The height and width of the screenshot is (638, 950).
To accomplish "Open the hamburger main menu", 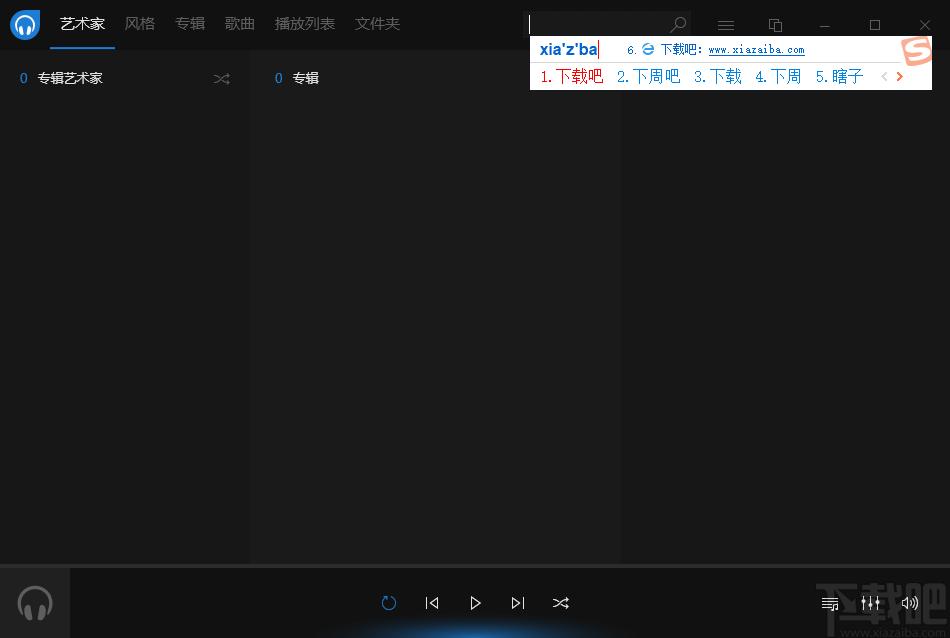I will tap(726, 25).
